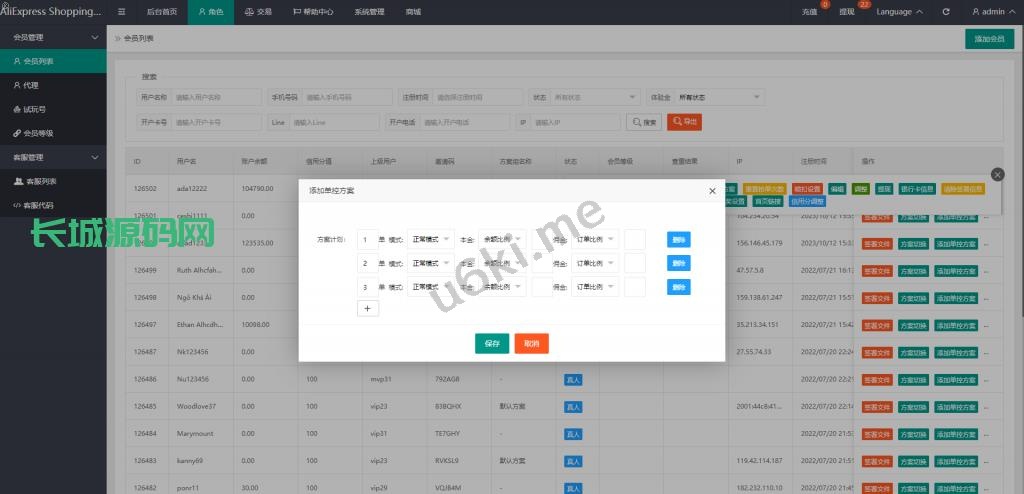The height and width of the screenshot is (494, 1024).
Task: Click the green 保存 button
Action: [492, 343]
